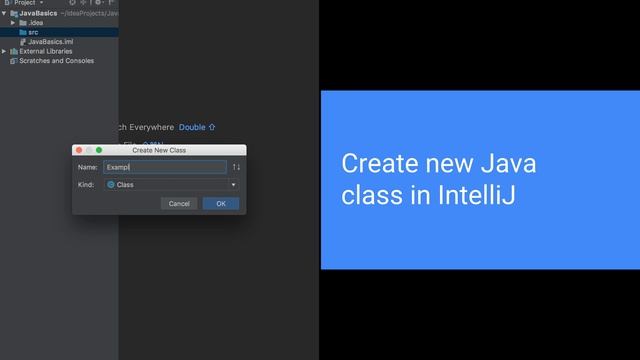Open the Project panel gear settings

click(x=98, y=2)
